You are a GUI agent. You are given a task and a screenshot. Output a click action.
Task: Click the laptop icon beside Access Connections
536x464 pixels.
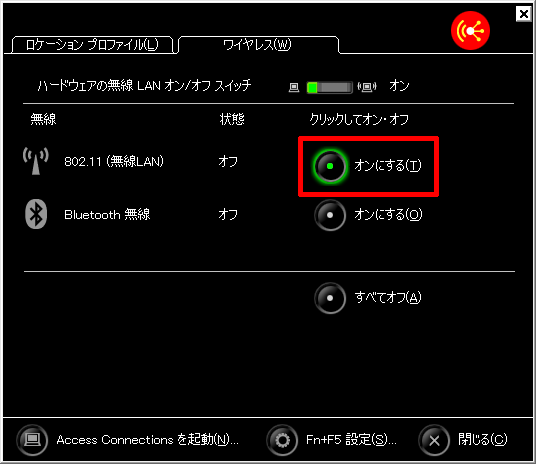(x=32, y=440)
